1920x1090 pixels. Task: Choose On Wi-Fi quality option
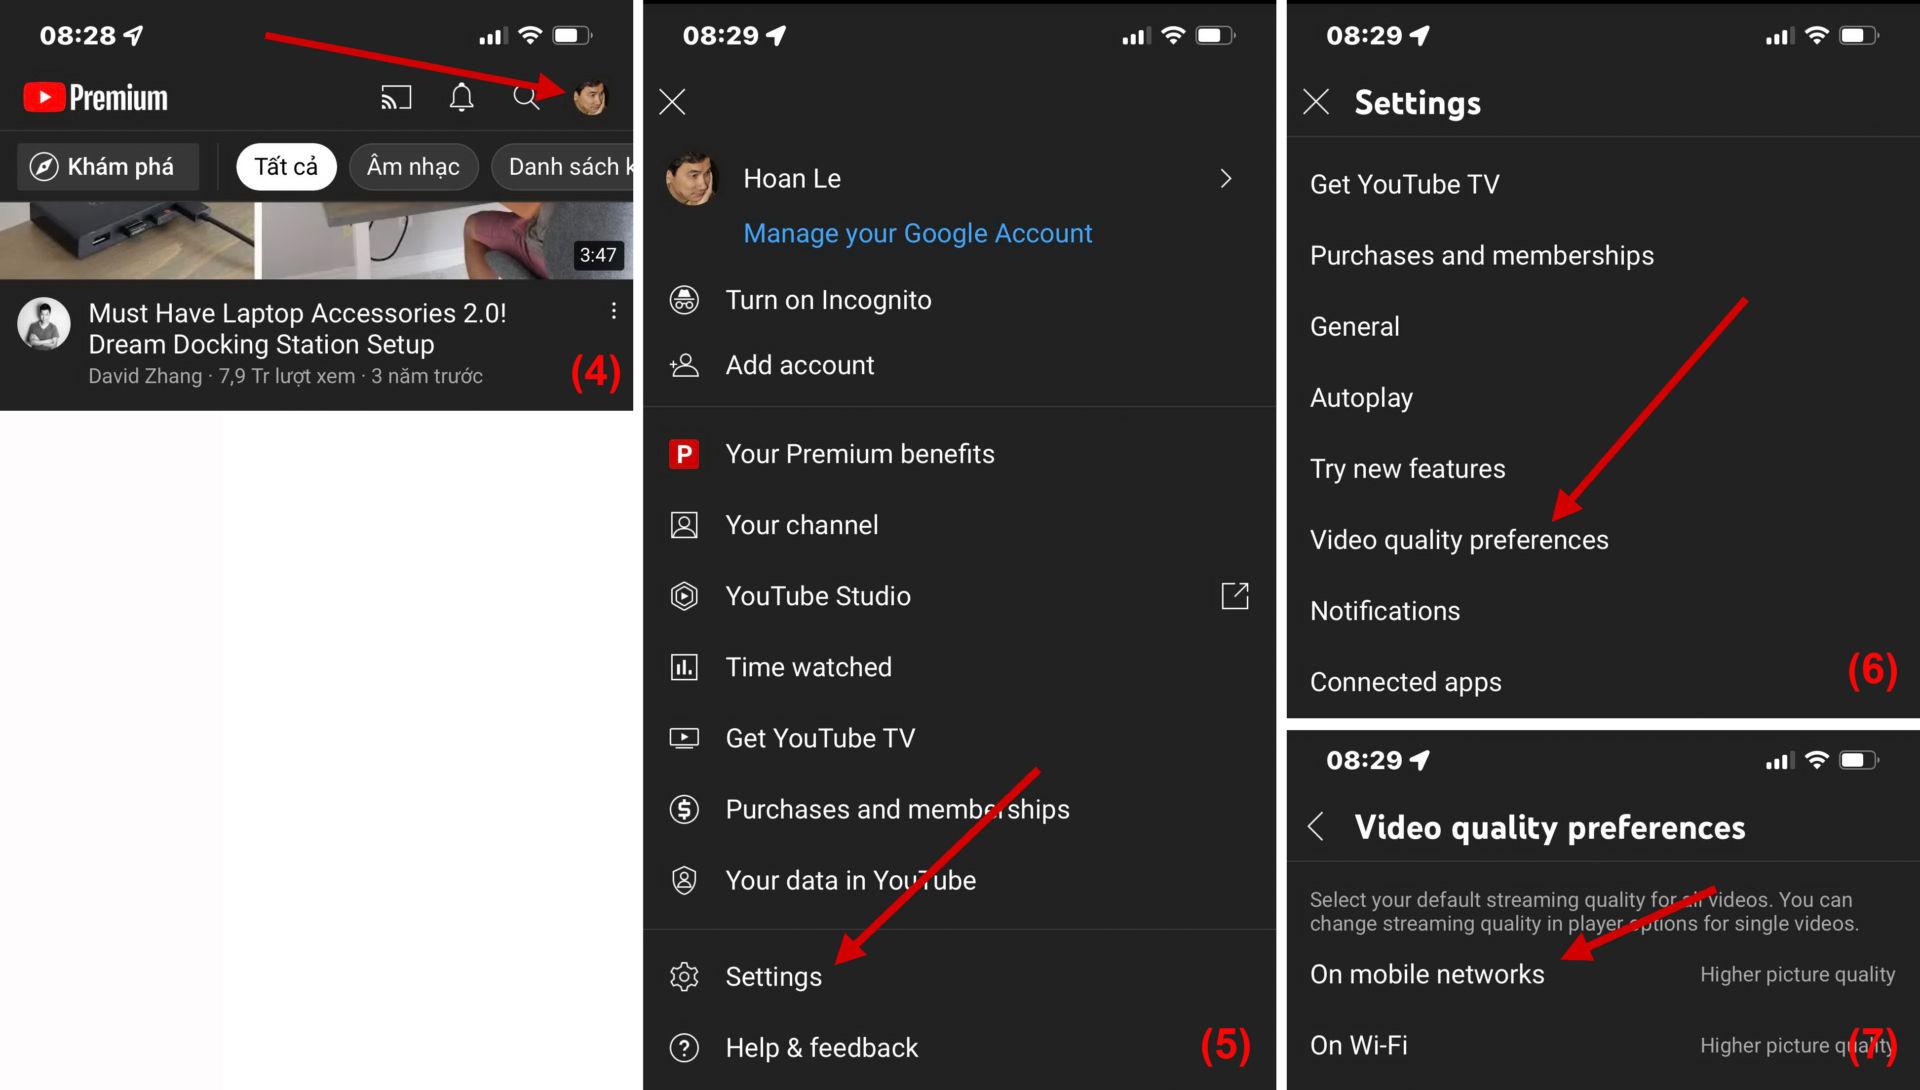click(1603, 1045)
